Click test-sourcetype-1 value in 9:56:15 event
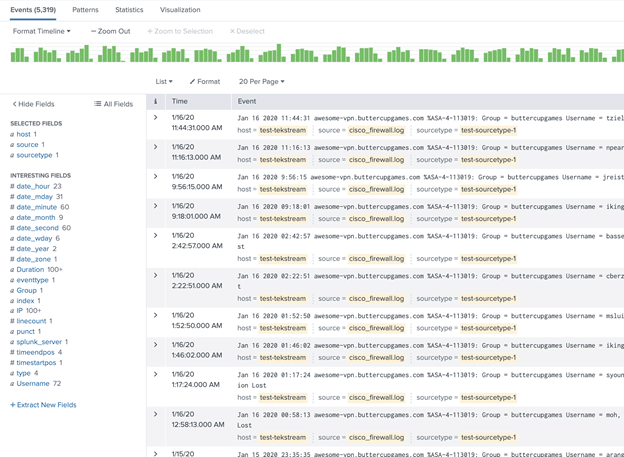Screen dimensions: 624x457 tap(488, 189)
